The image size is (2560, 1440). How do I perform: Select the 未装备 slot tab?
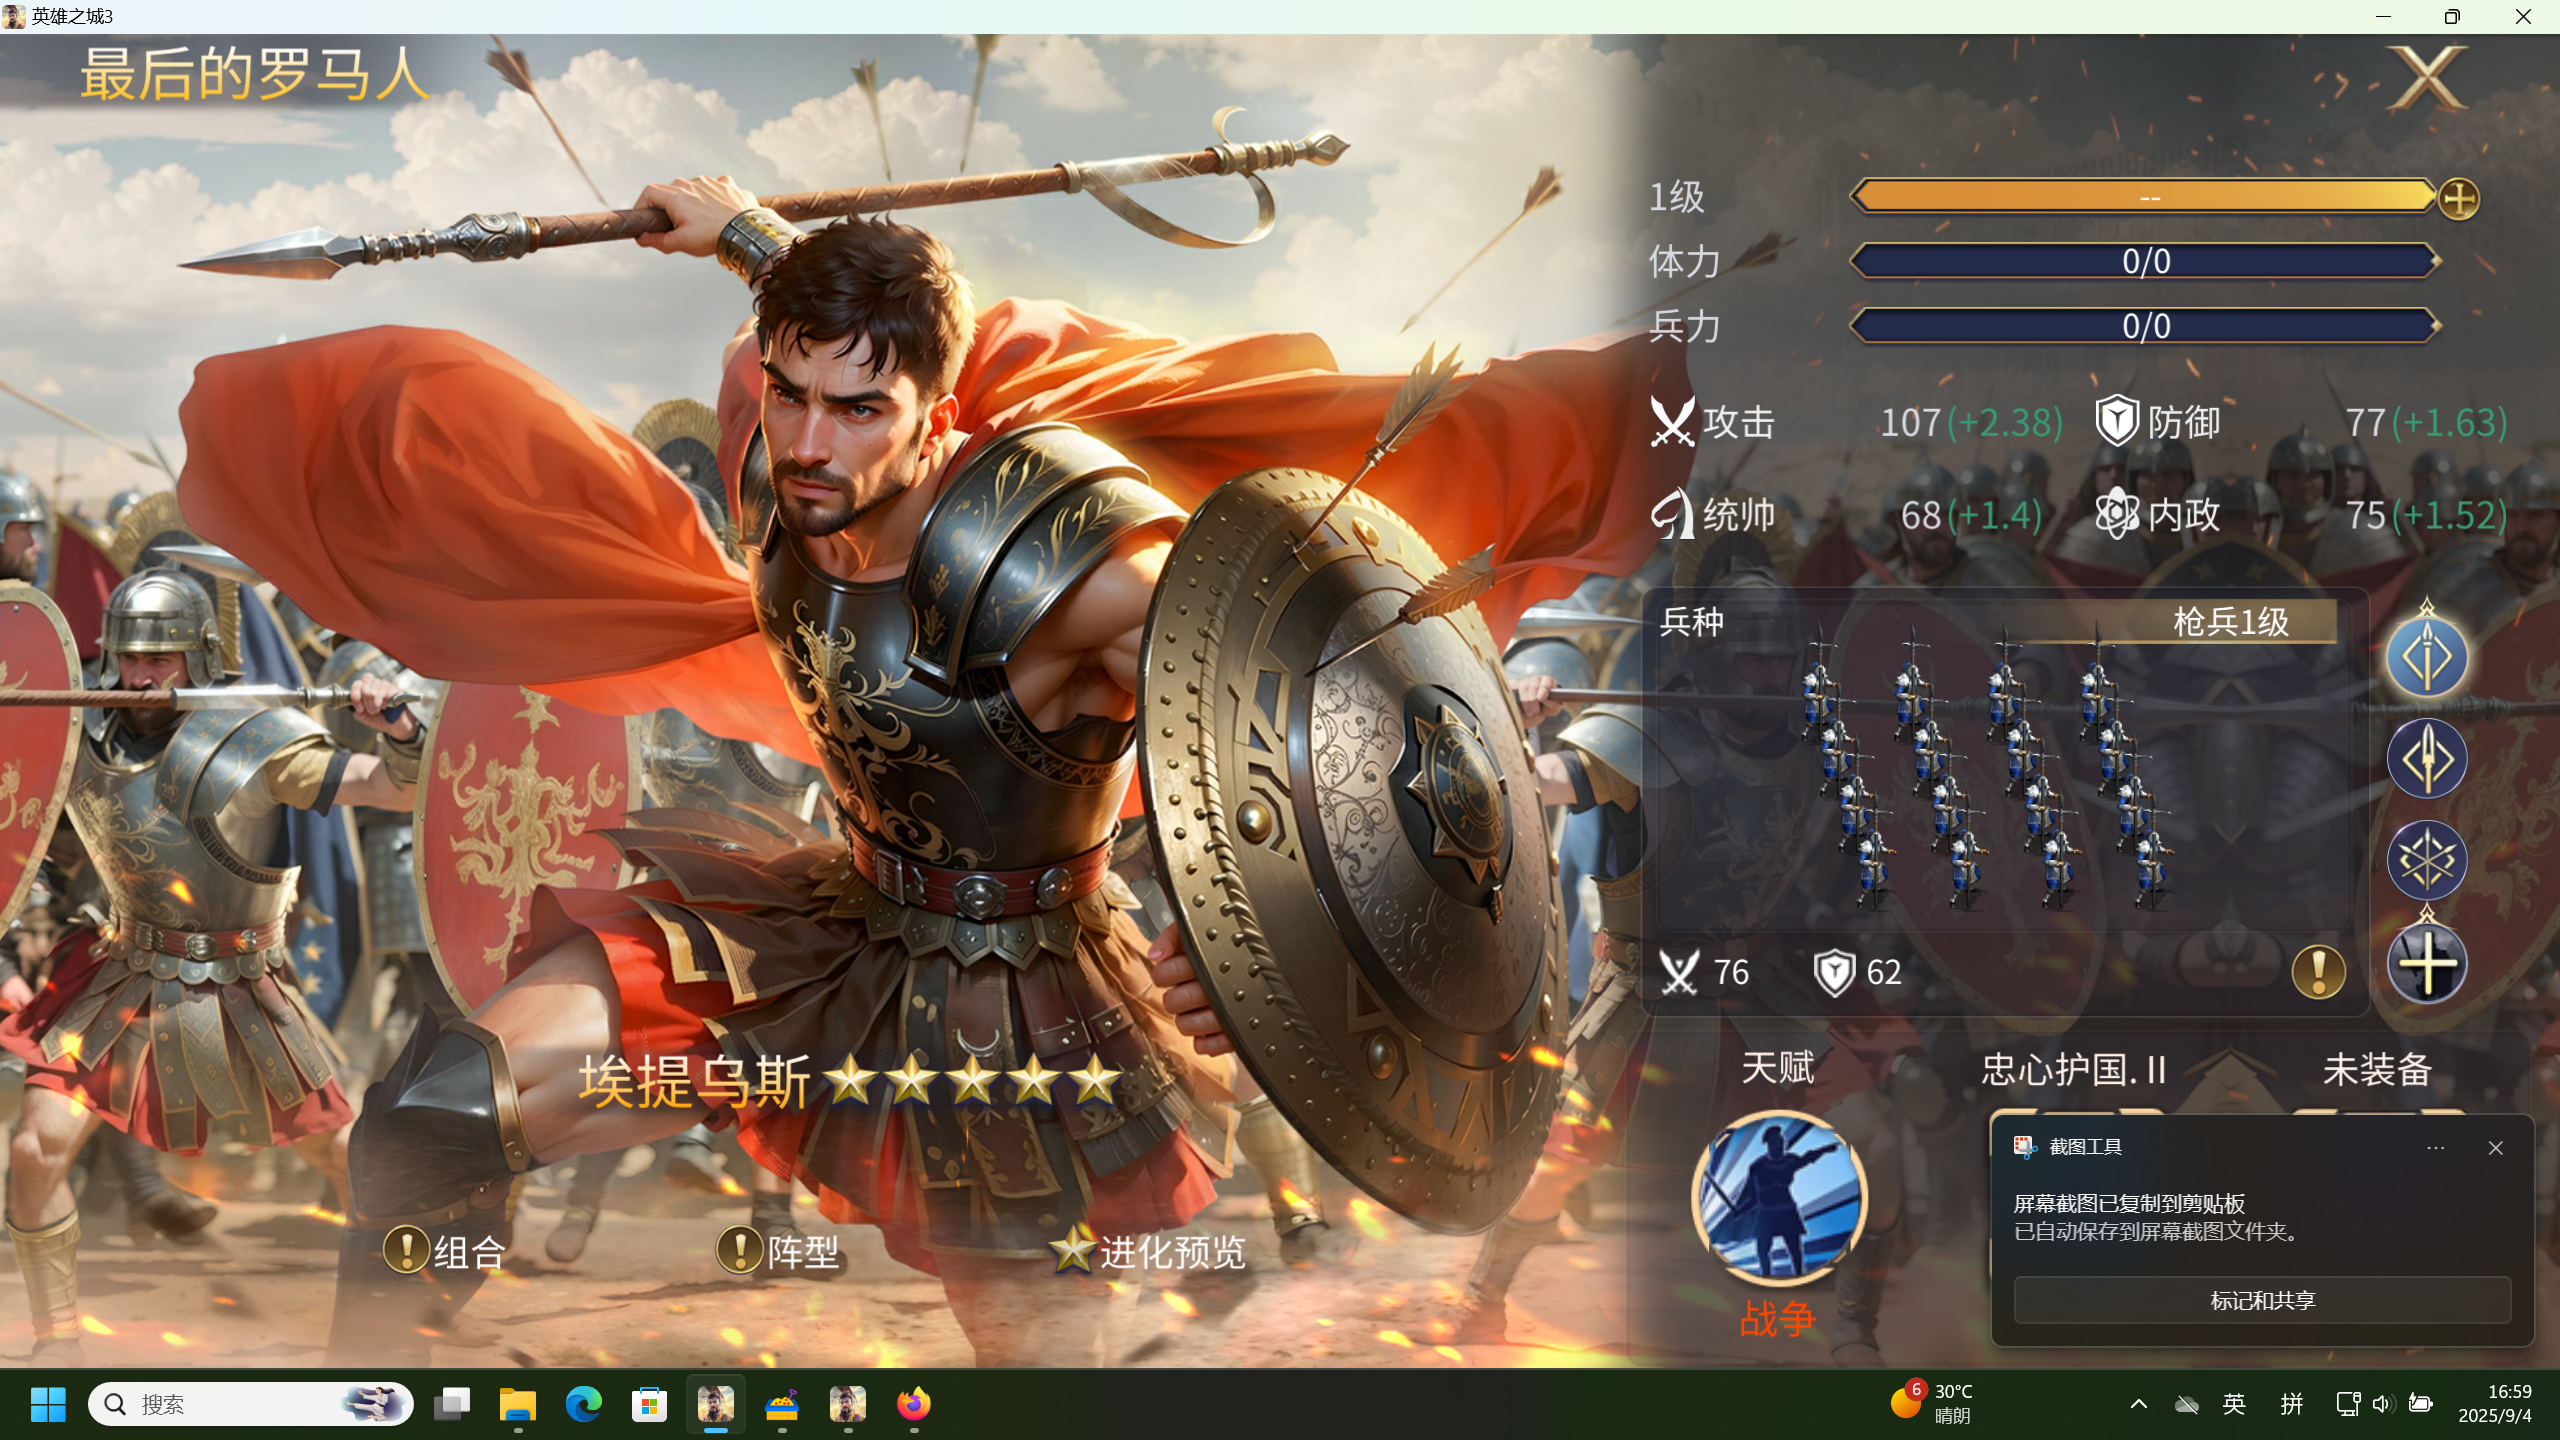(2377, 1069)
